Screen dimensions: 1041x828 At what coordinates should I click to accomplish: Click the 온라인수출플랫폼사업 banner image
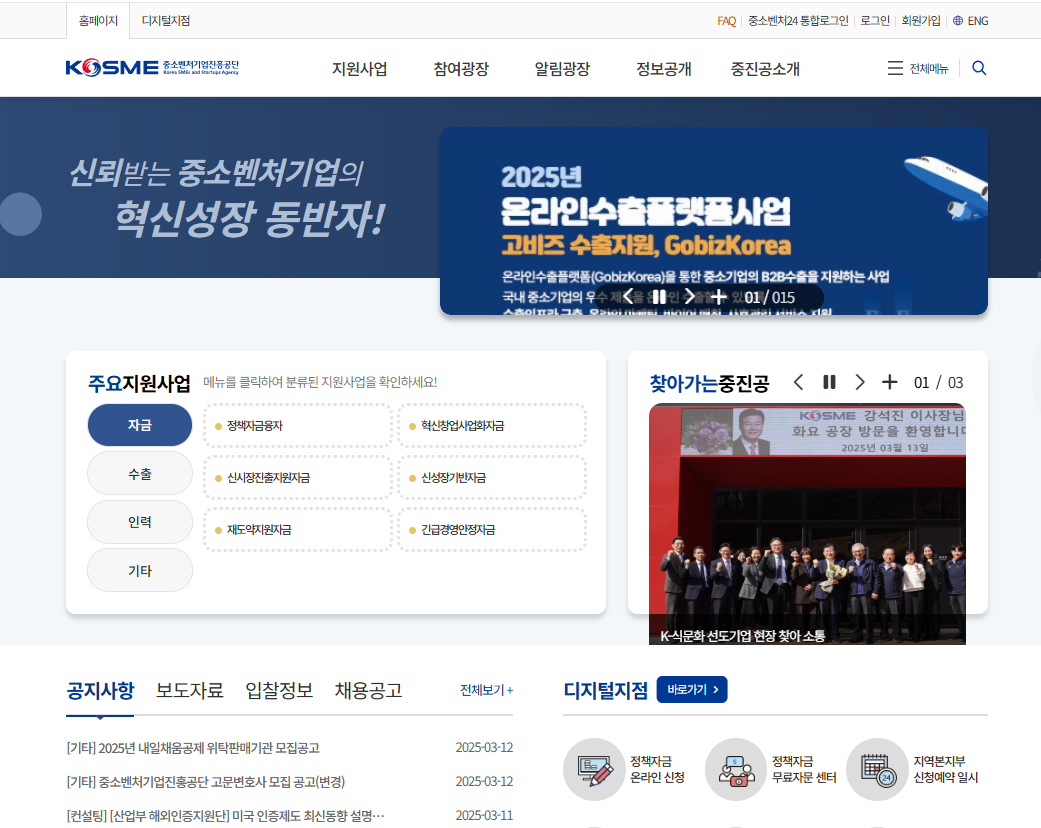[714, 220]
